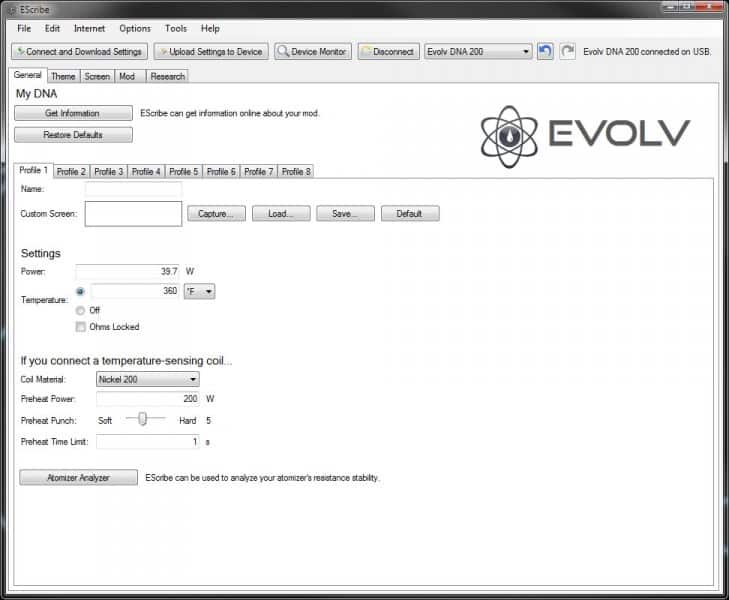Select the Profile 5 tab
Image resolution: width=729 pixels, height=600 pixels.
[184, 171]
